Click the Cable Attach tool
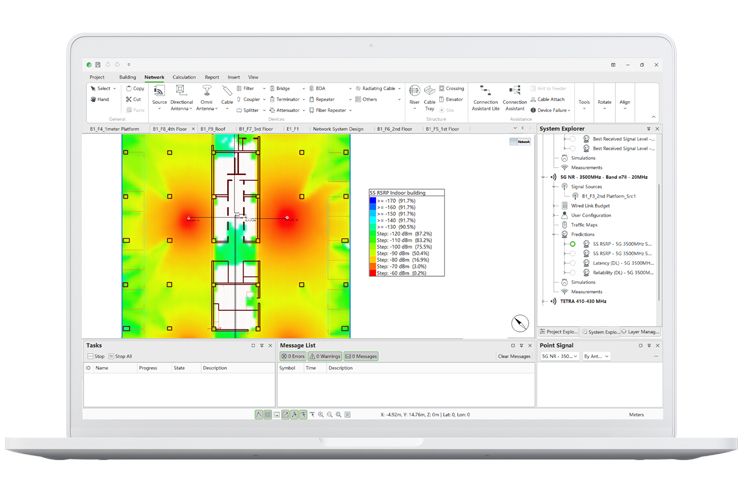Image resolution: width=744 pixels, height=481 pixels. click(548, 99)
